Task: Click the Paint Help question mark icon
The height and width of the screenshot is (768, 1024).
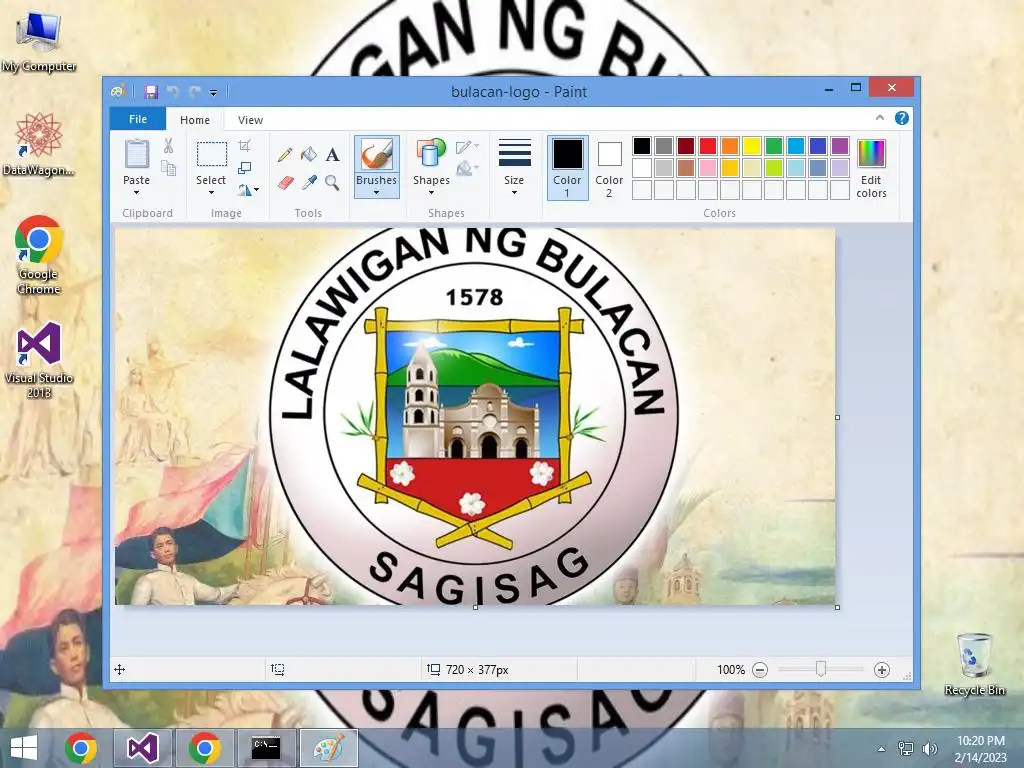Action: point(902,118)
